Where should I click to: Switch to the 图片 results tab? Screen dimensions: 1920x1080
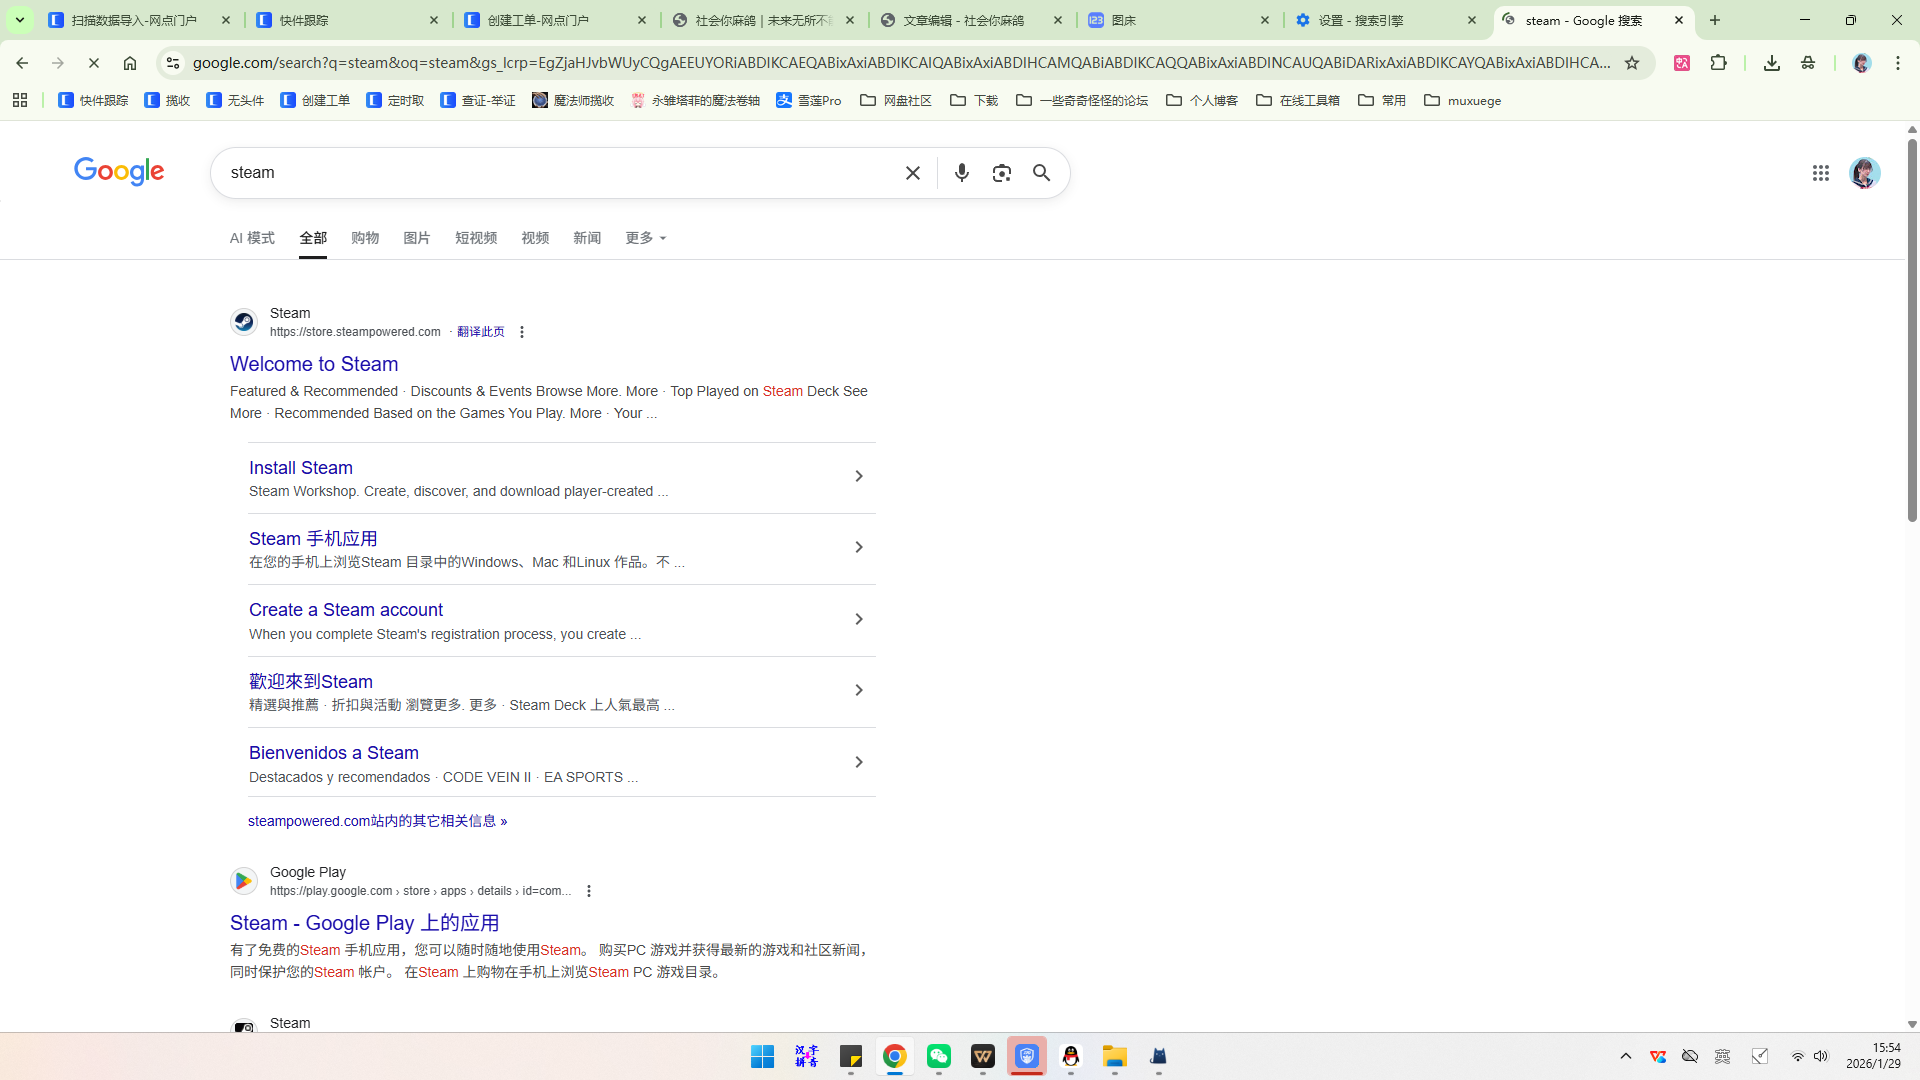coord(416,238)
